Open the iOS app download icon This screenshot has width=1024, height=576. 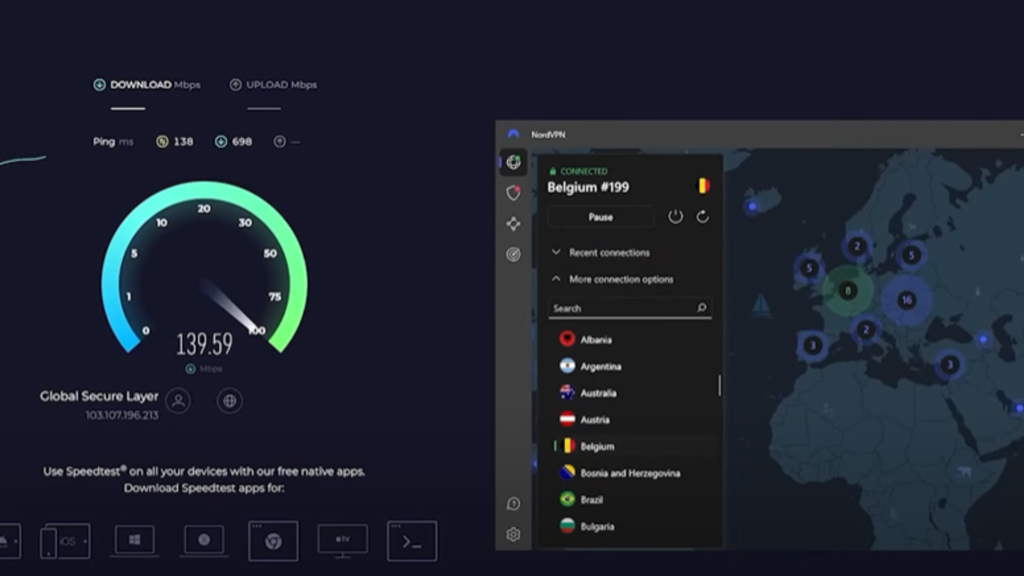[65, 541]
